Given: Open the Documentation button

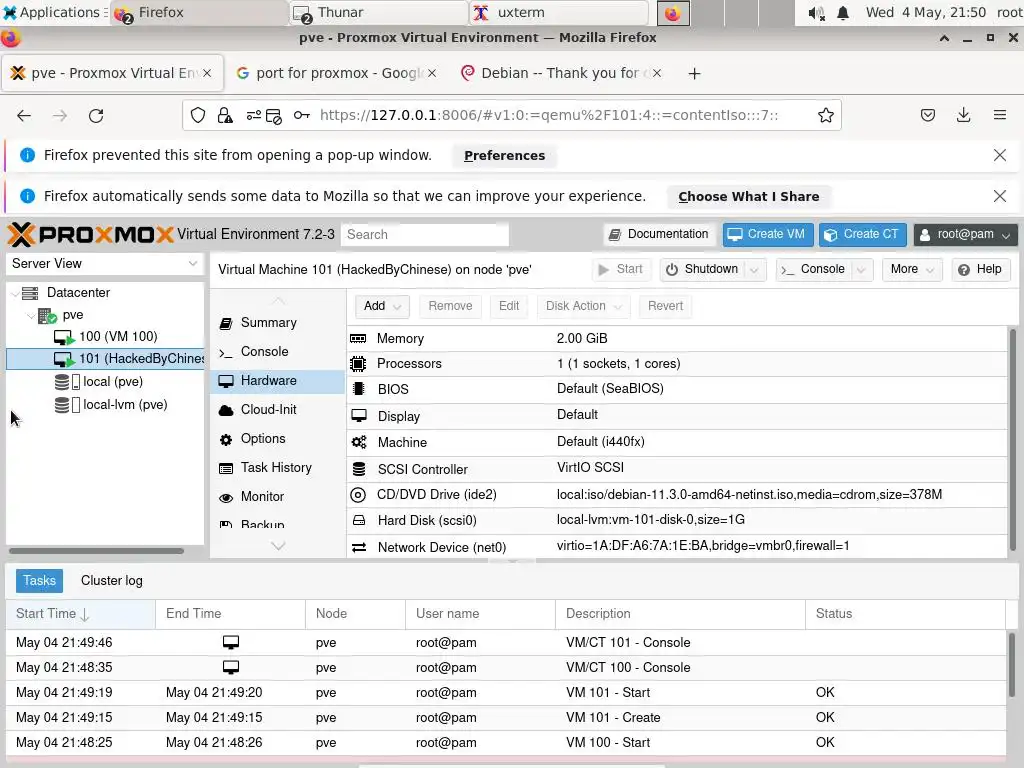Looking at the screenshot, I should tap(659, 234).
